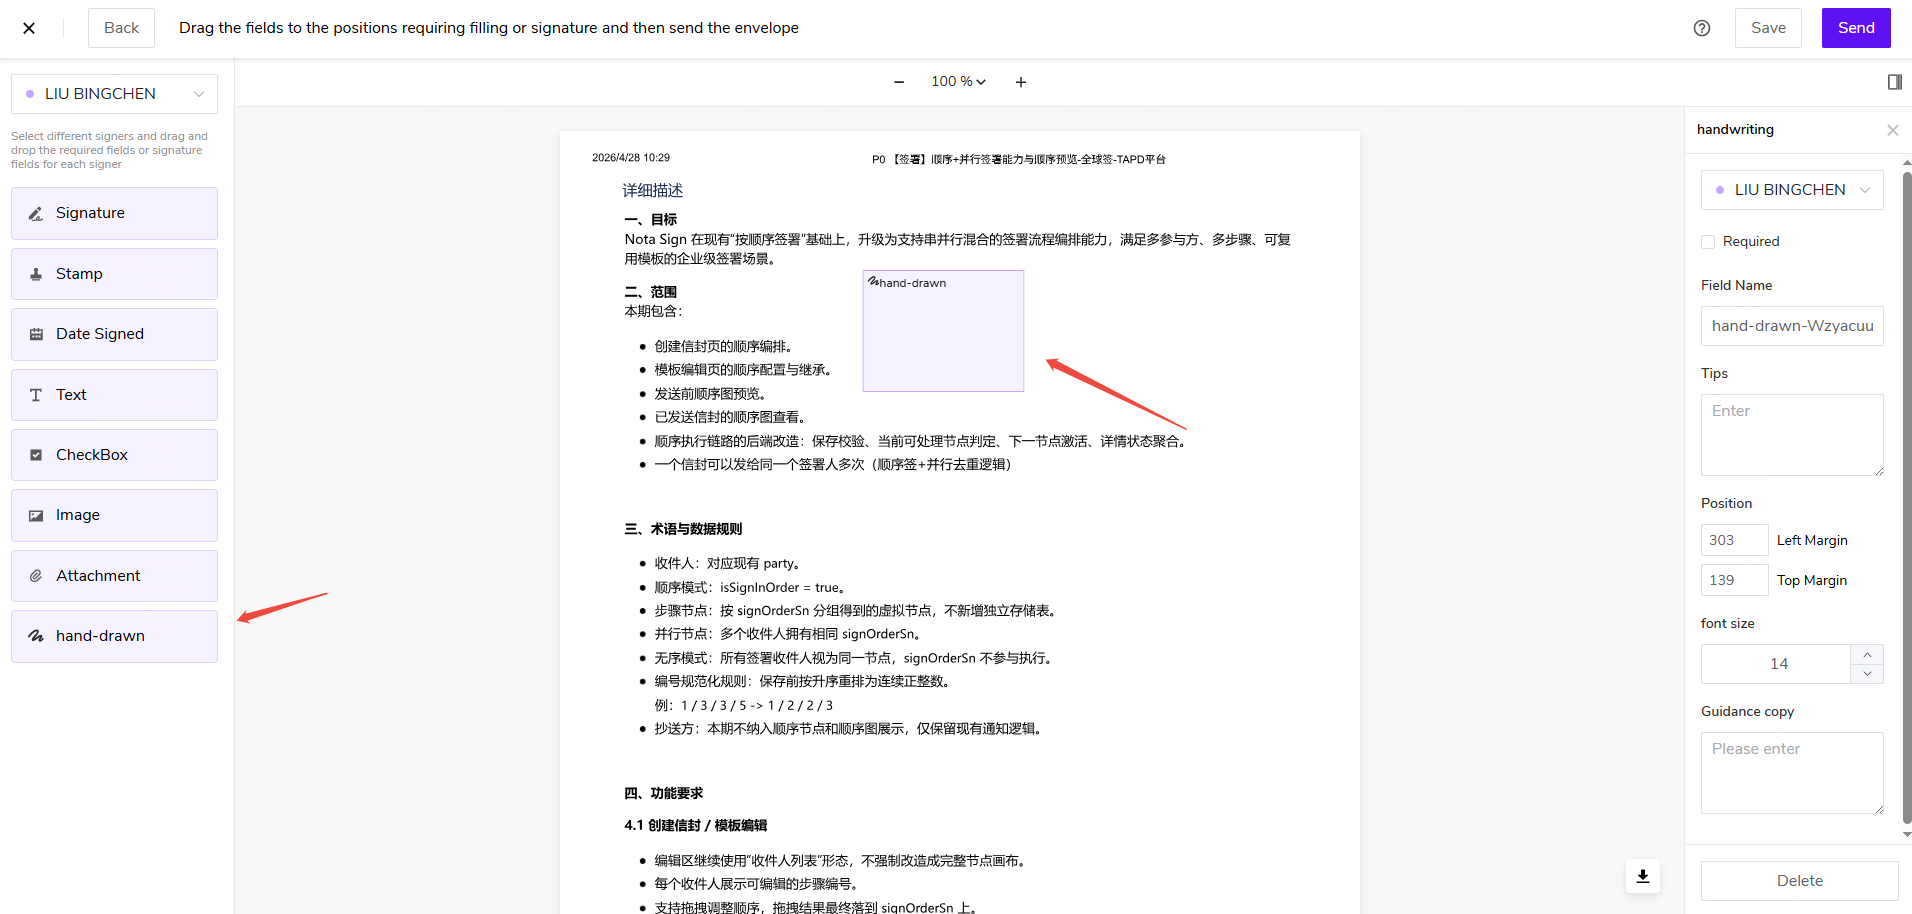Select the hand-drawn field
Screen dimensions: 1912x914
pyautogui.click(x=114, y=636)
